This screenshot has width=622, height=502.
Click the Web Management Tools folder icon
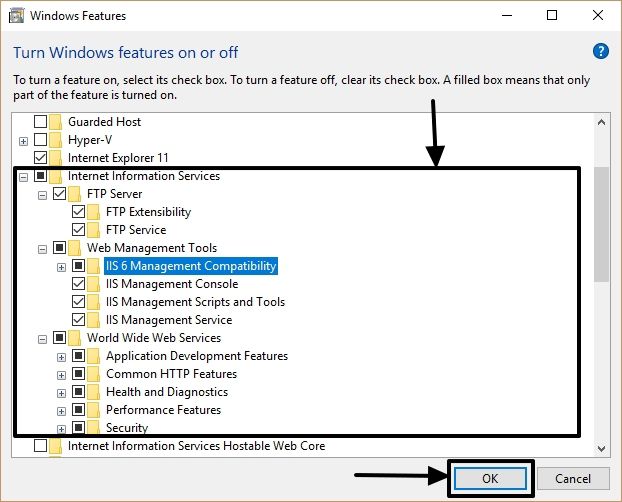click(x=75, y=248)
